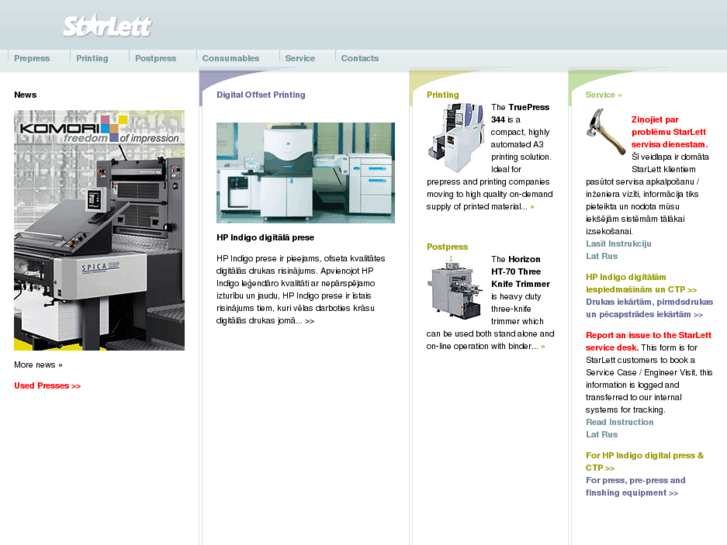Open the Contacts page
The width and height of the screenshot is (727, 545).
tap(360, 58)
